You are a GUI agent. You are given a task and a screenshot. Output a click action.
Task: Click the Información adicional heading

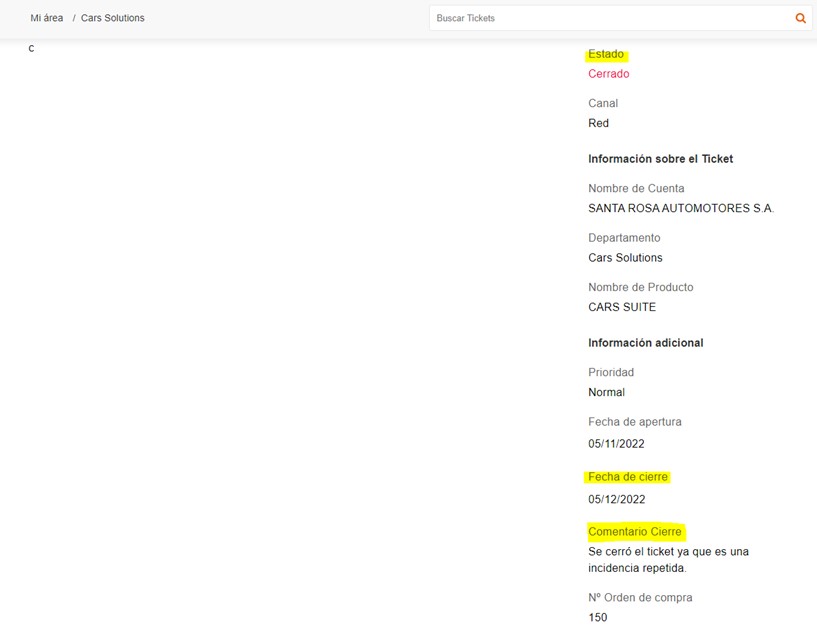click(646, 343)
